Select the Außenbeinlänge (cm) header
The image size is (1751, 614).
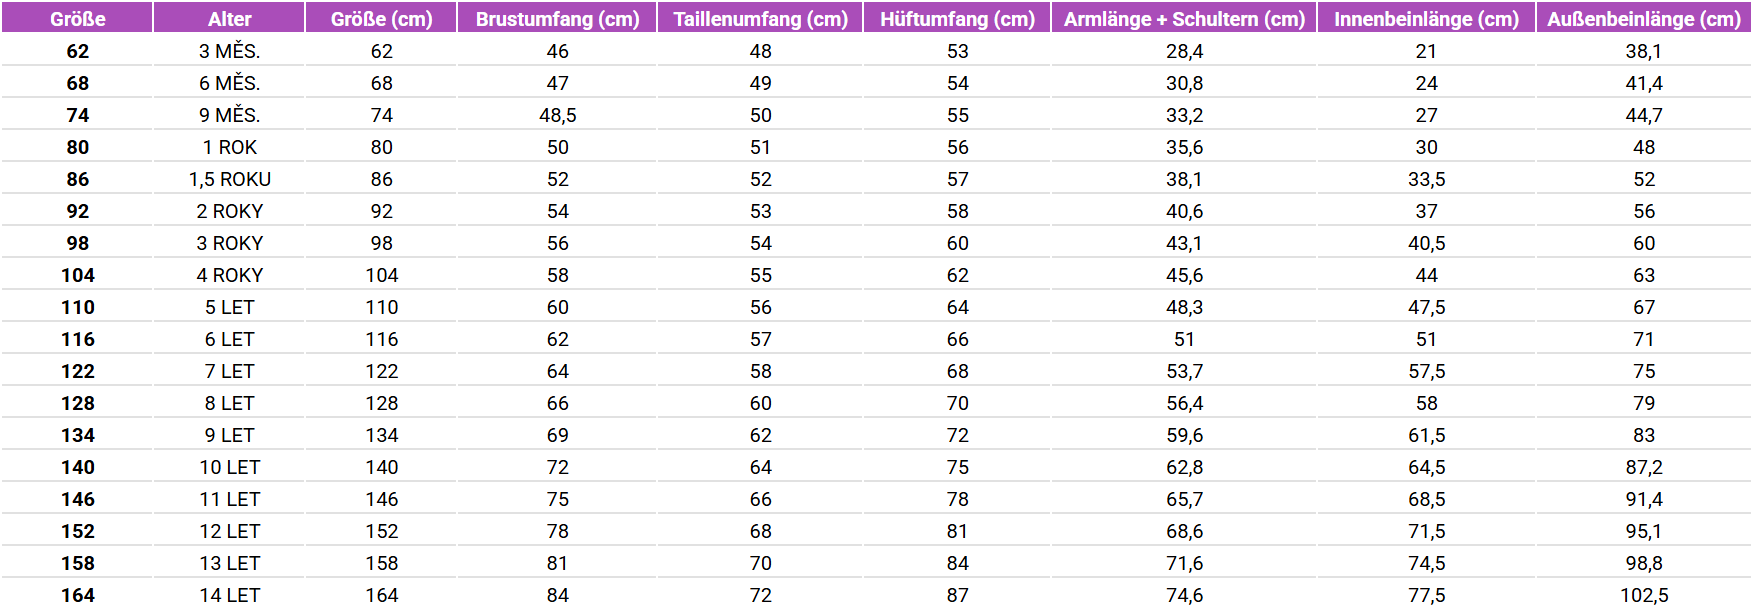(x=1644, y=18)
